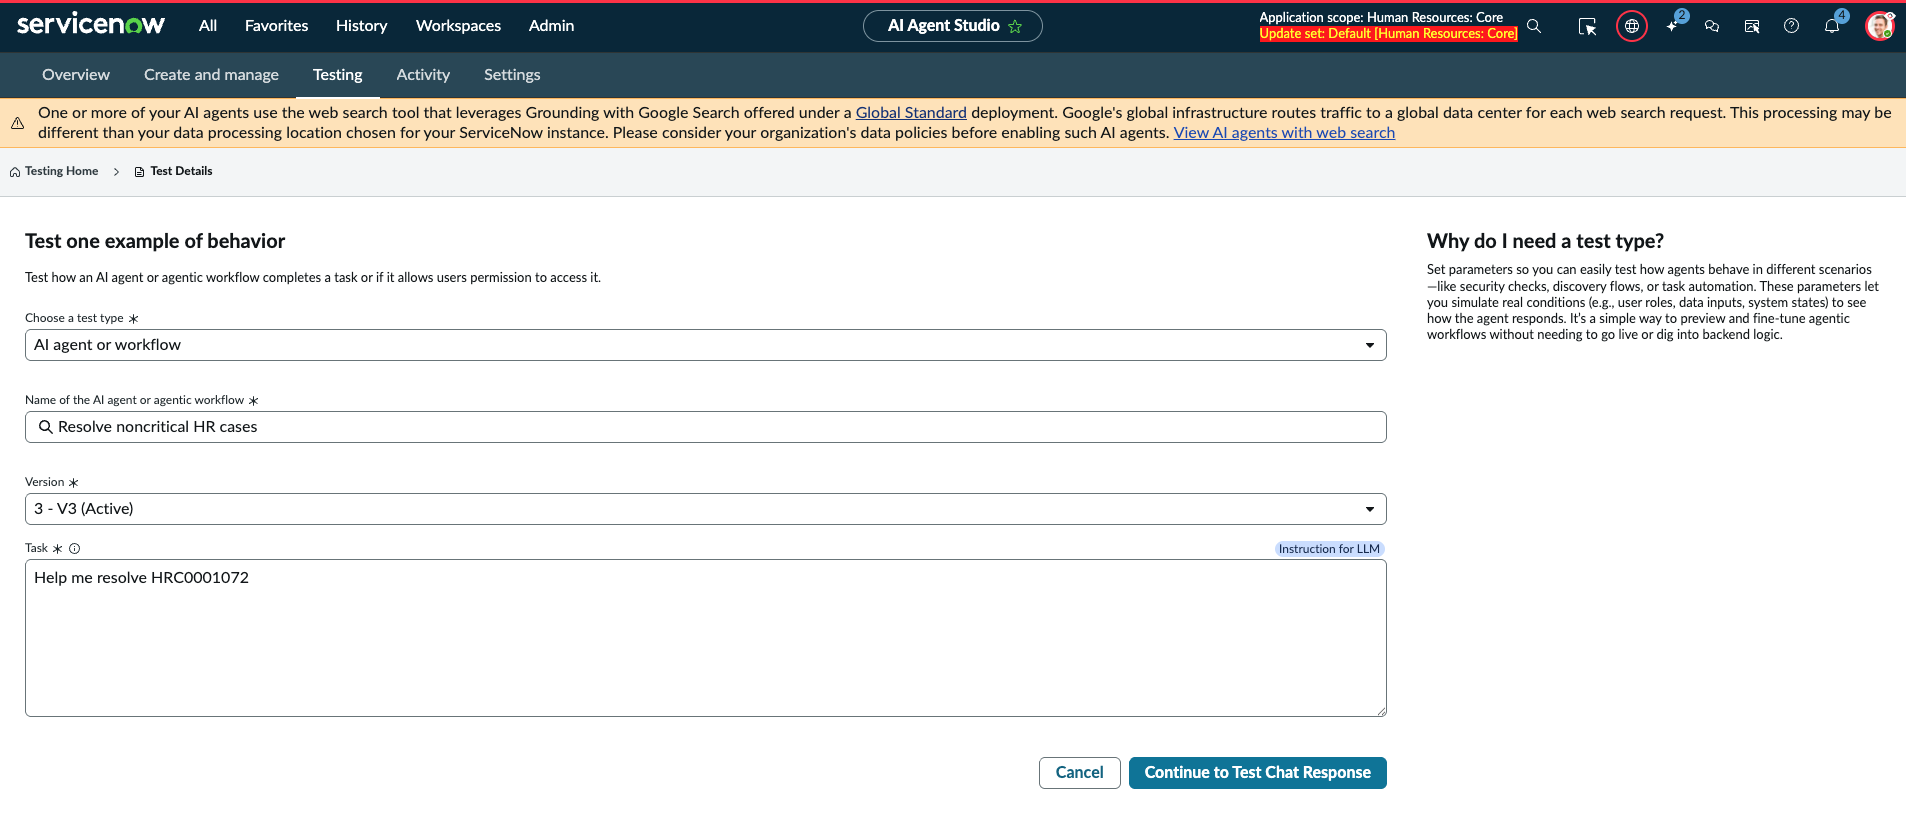Screen dimensions: 1906x824
Task: Open the chat conversations icon
Action: tap(1712, 26)
